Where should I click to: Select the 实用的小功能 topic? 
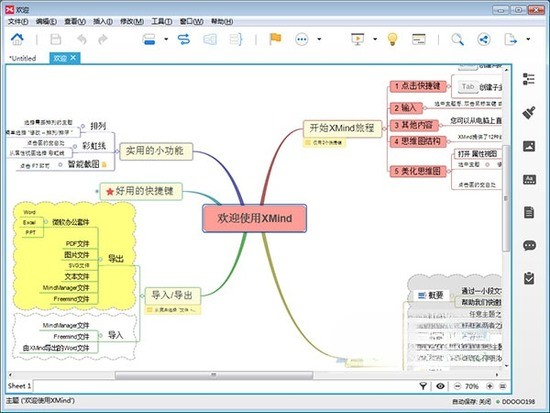click(x=156, y=151)
